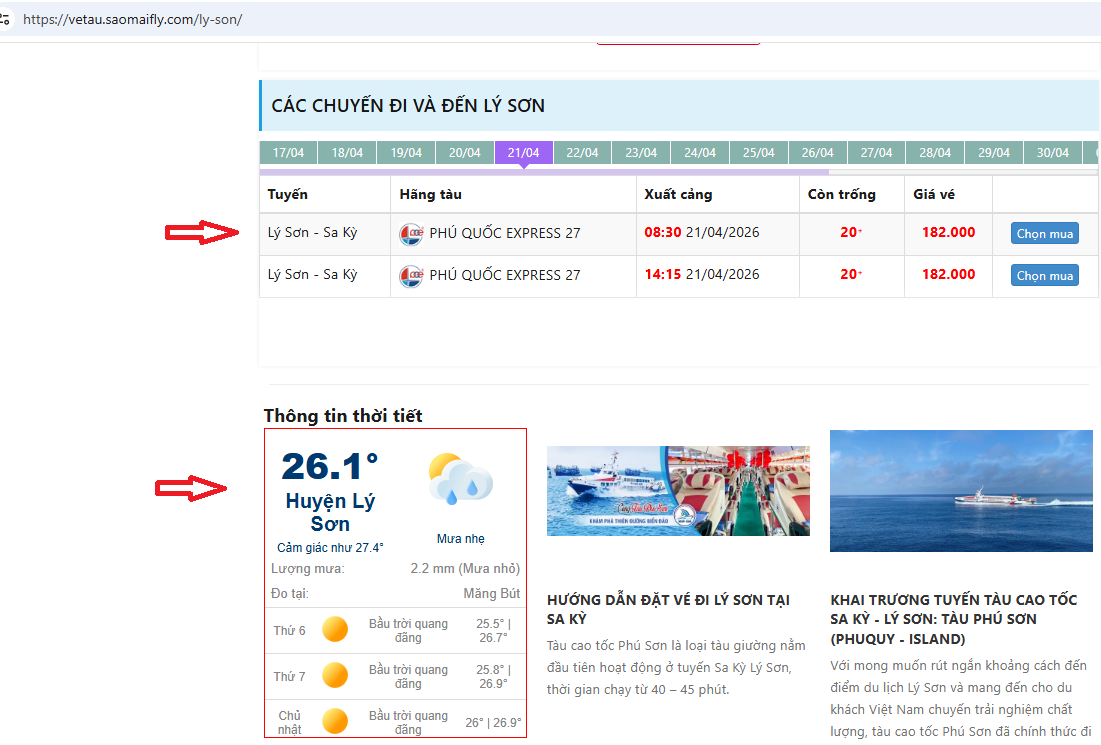This screenshot has height=745, width=1101.
Task: Select the 30/04 date tab
Action: [x=1053, y=152]
